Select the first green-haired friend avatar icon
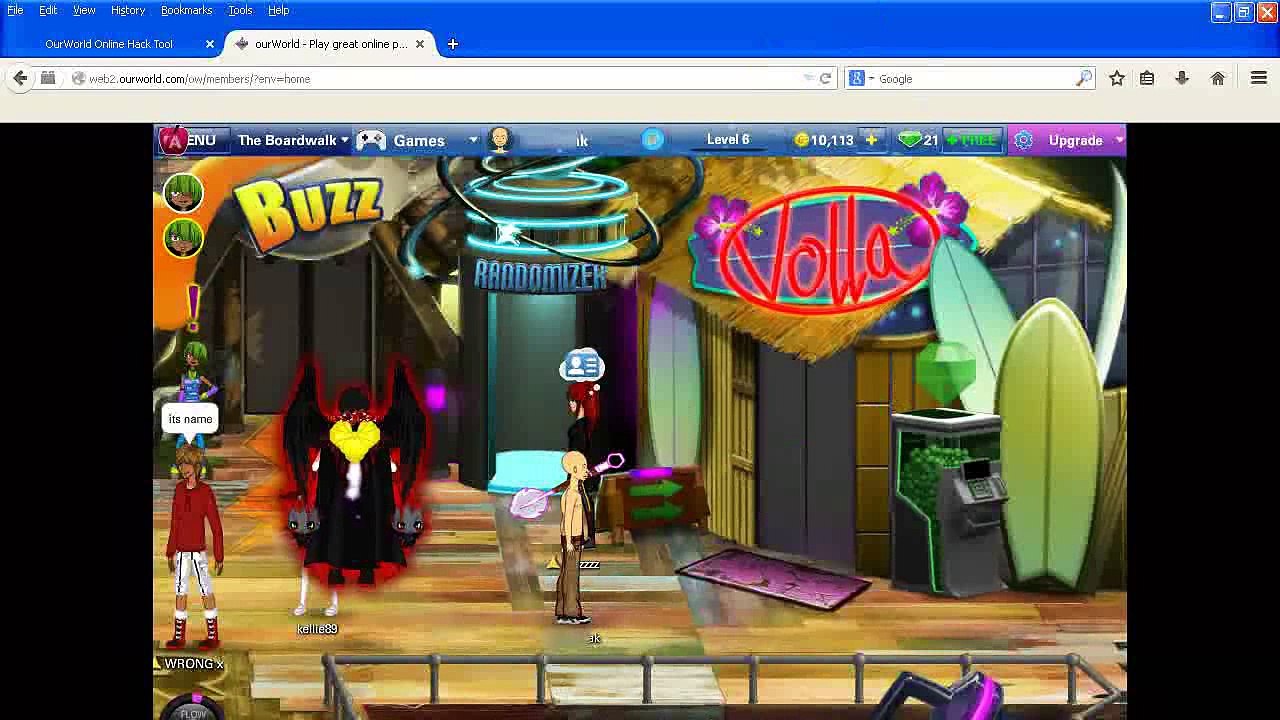The image size is (1280, 720). tap(183, 193)
